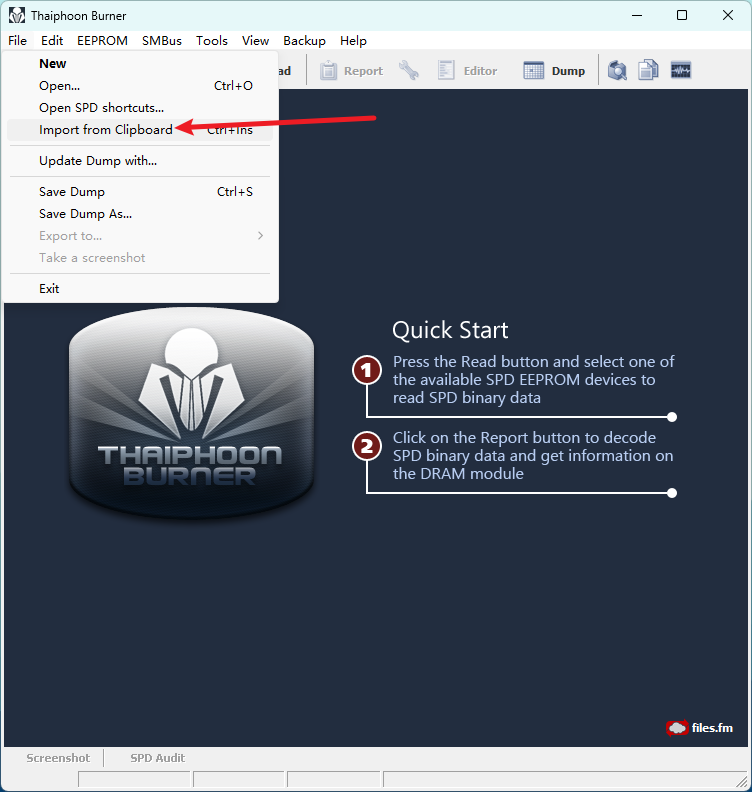Image resolution: width=752 pixels, height=792 pixels.
Task: Choose Update Dump with... menu entry
Action: click(x=140, y=161)
